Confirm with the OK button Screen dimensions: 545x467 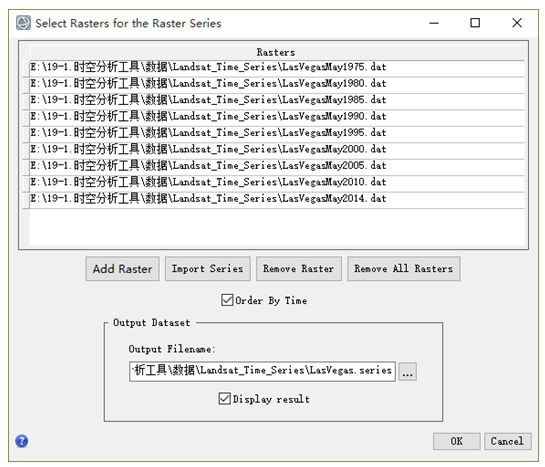tap(457, 441)
